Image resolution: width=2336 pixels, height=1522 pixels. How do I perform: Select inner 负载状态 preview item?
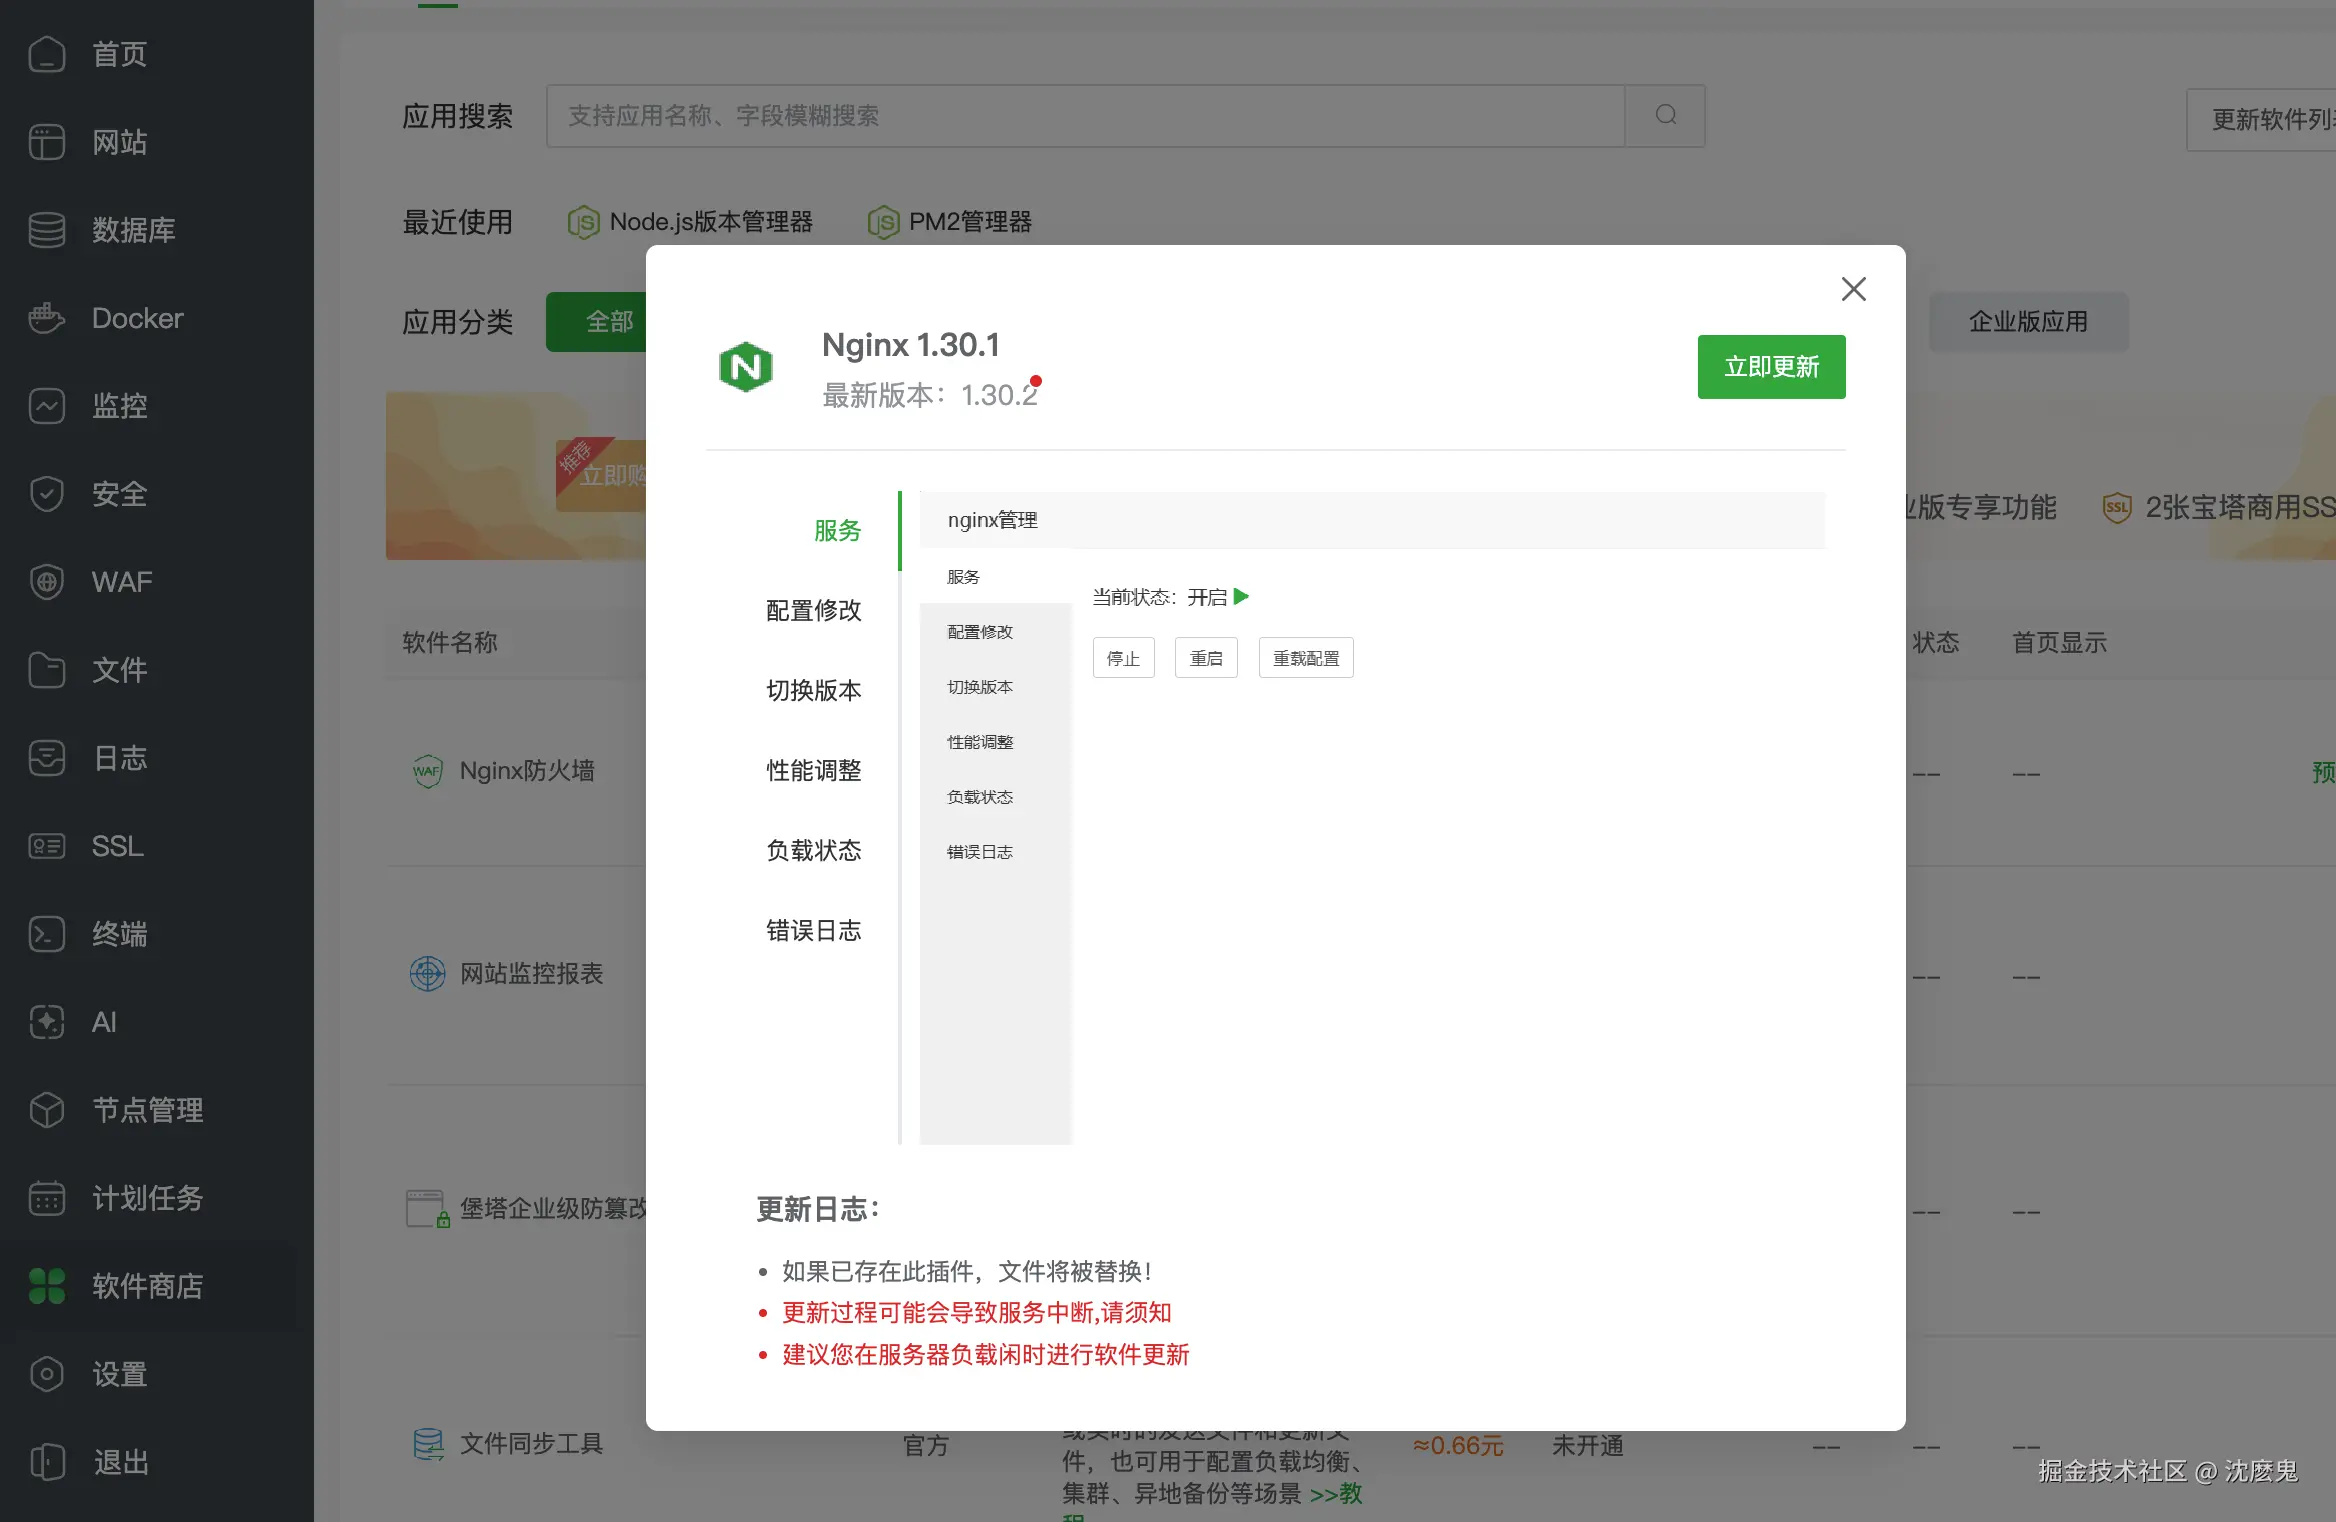[980, 797]
